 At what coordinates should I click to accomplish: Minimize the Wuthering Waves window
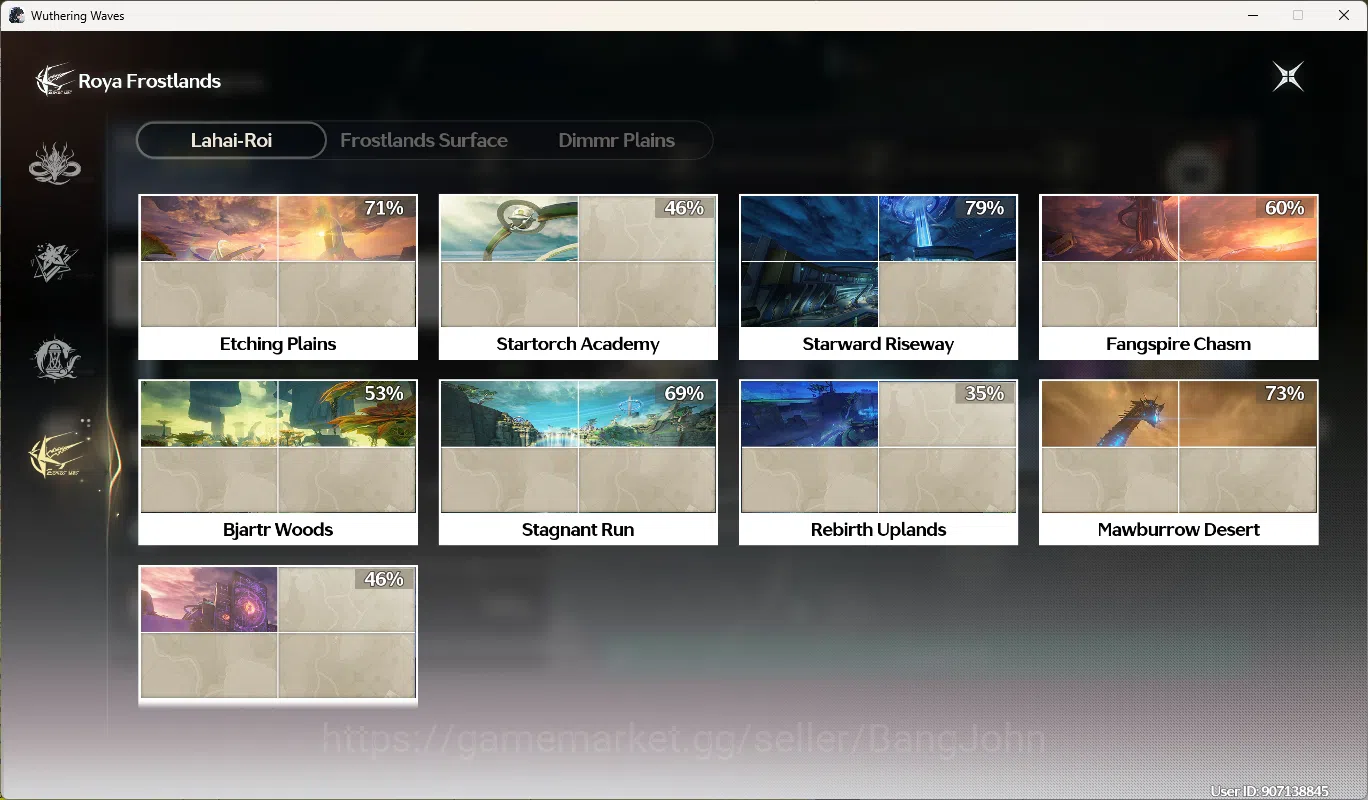pos(1252,15)
